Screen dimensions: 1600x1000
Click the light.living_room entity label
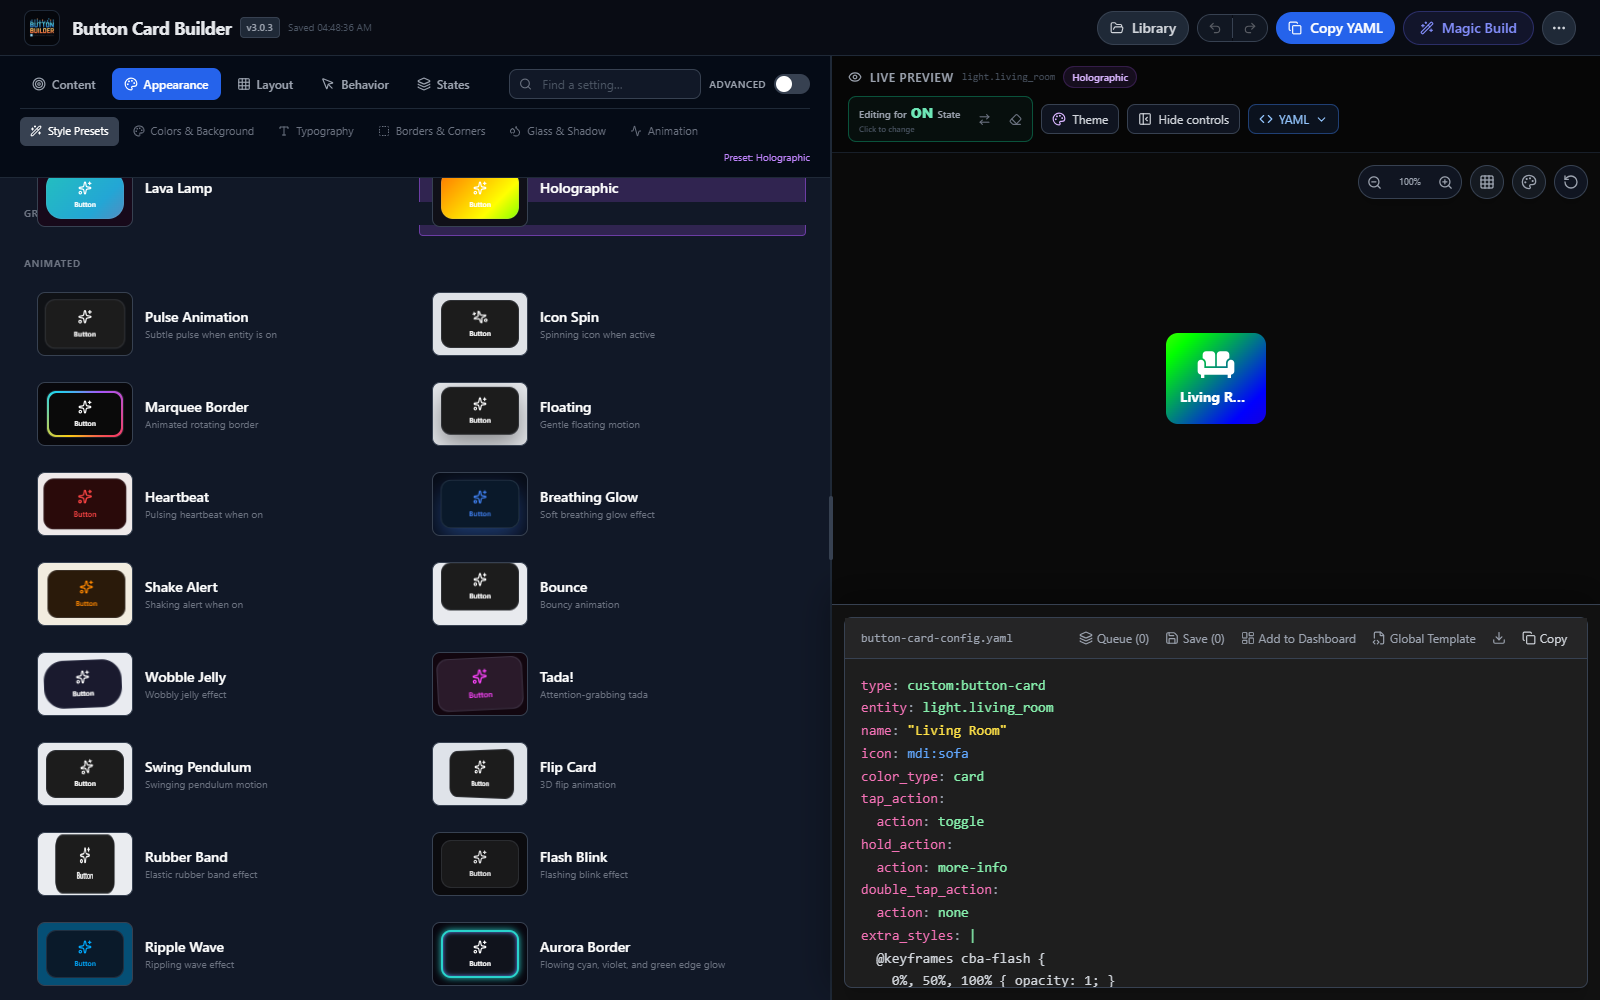(1008, 77)
